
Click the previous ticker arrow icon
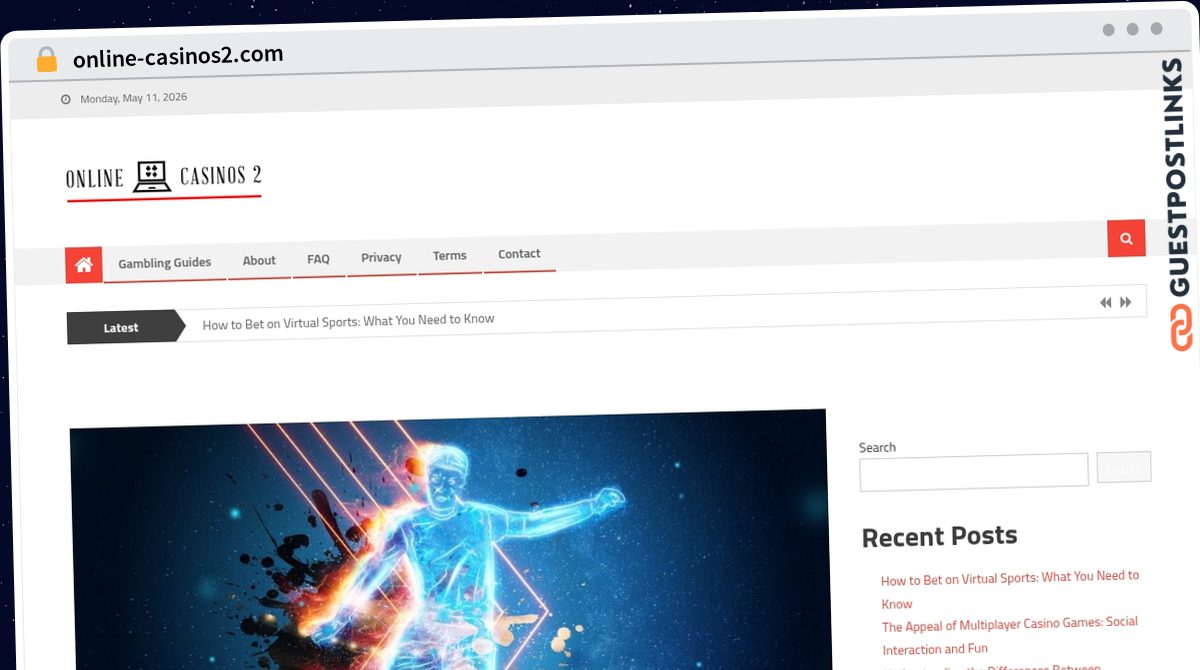click(x=1105, y=302)
